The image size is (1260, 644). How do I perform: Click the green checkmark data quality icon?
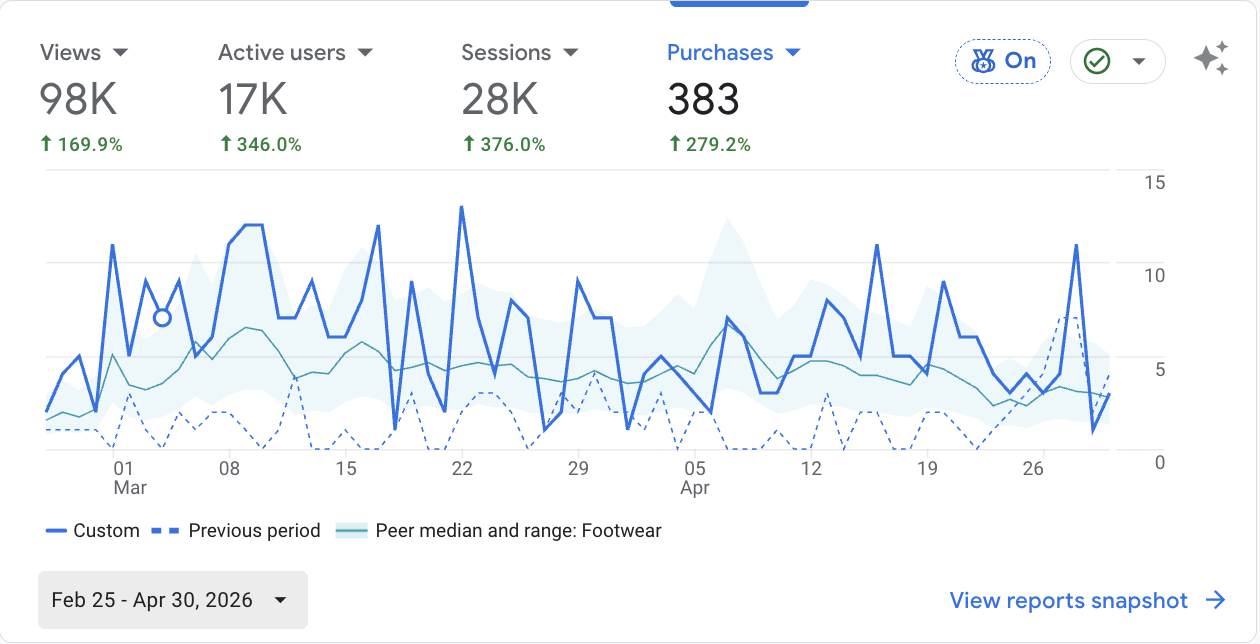(1097, 62)
